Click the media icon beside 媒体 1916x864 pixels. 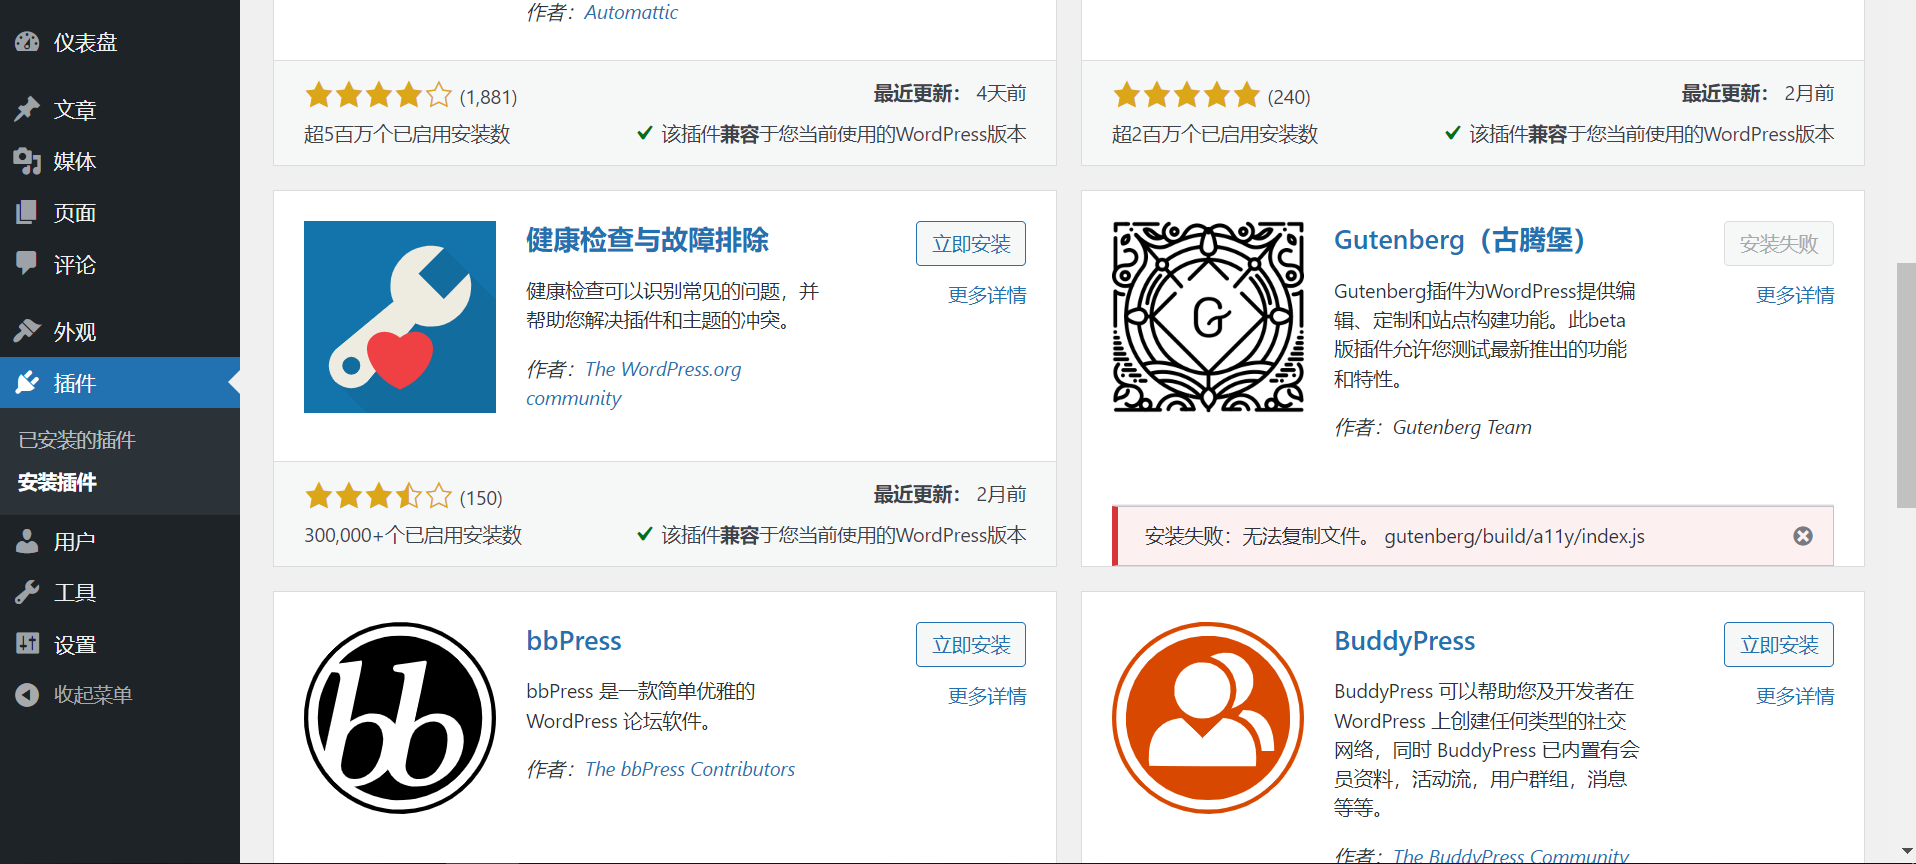(x=27, y=161)
